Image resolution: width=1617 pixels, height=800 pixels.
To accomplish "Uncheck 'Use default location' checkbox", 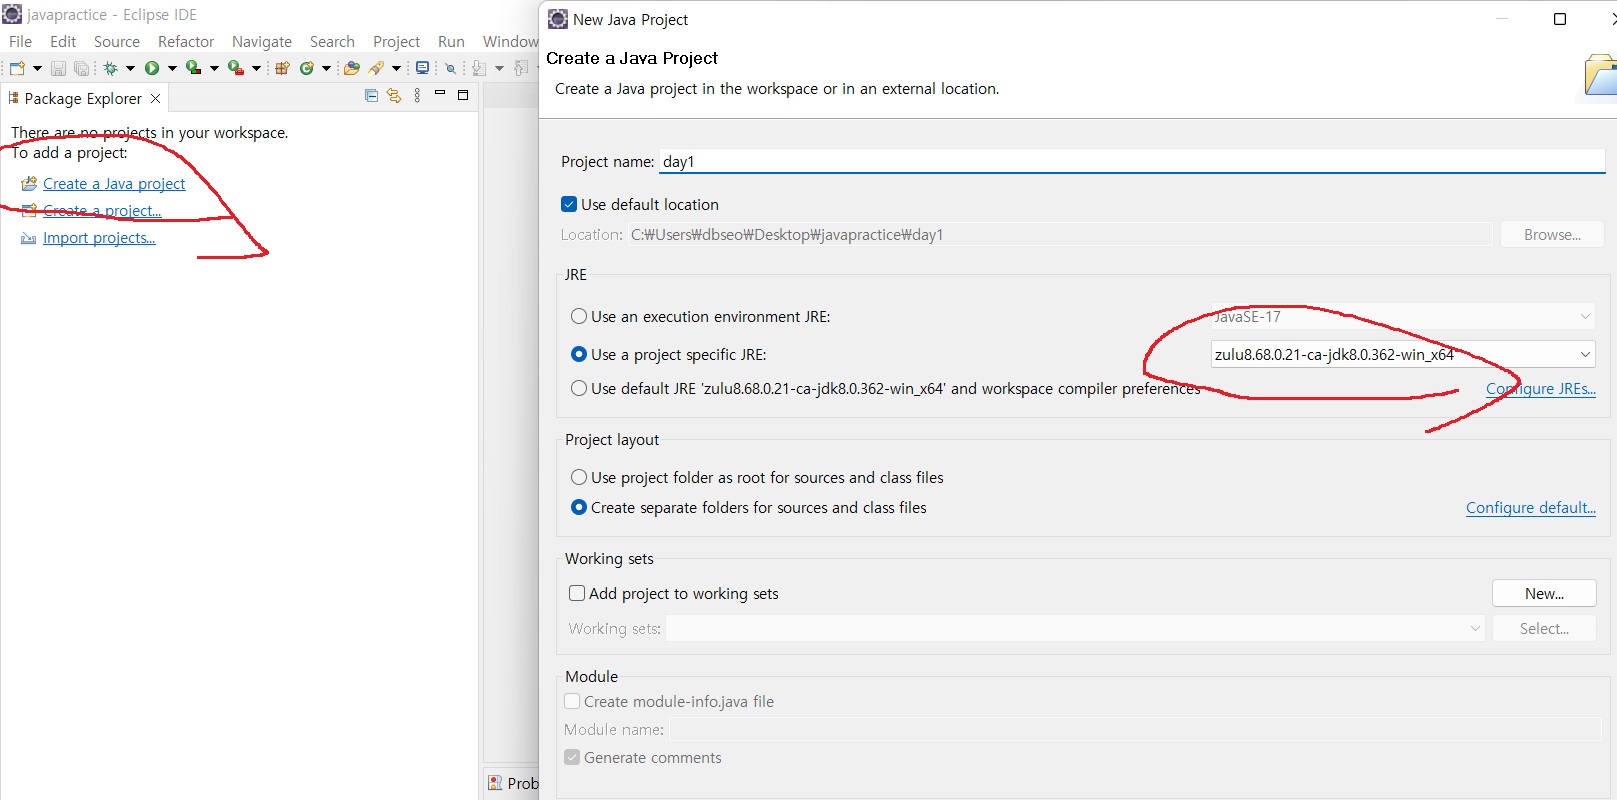I will point(569,204).
